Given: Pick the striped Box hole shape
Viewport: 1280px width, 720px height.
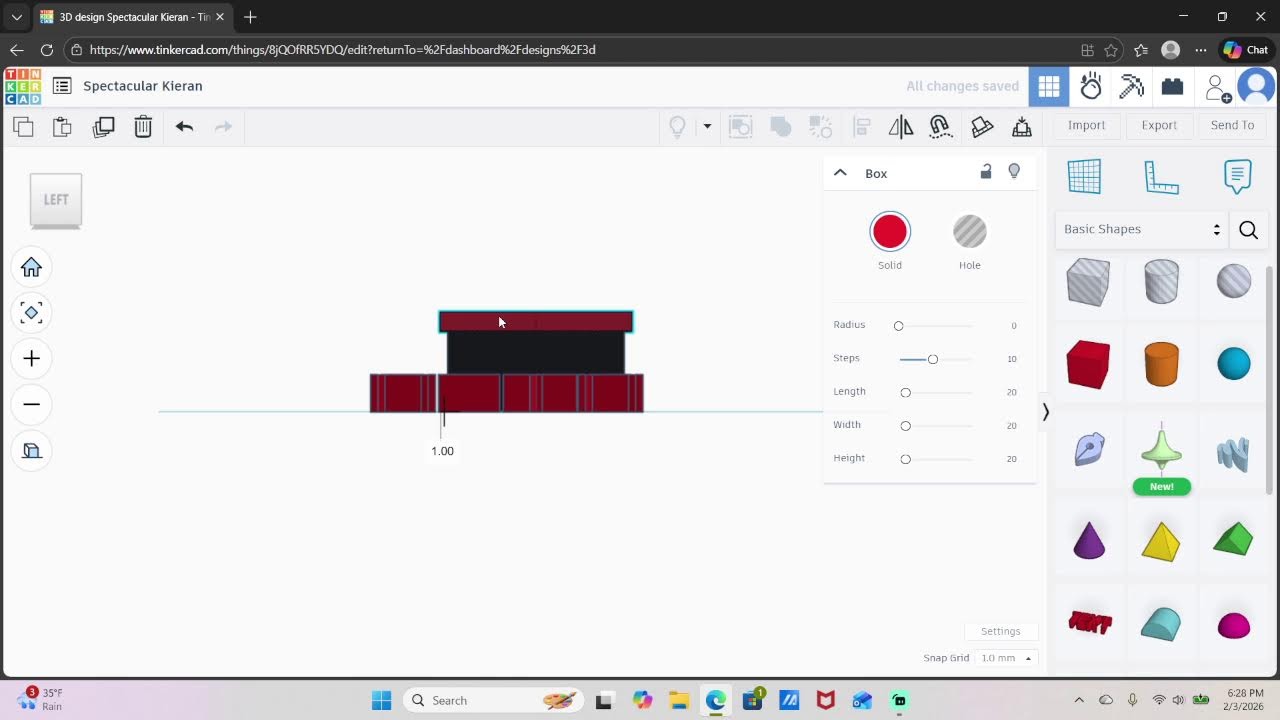Looking at the screenshot, I should pos(1088,282).
